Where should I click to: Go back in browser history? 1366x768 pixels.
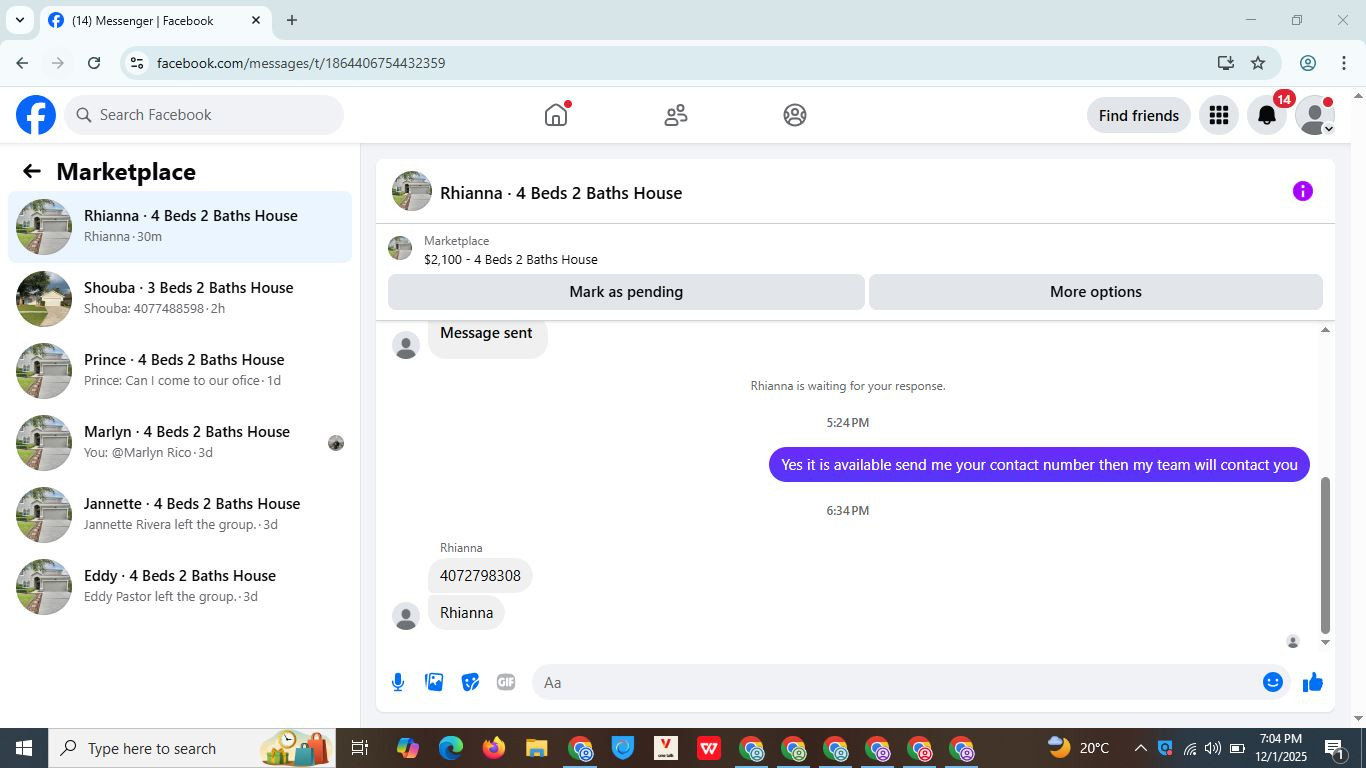point(22,63)
